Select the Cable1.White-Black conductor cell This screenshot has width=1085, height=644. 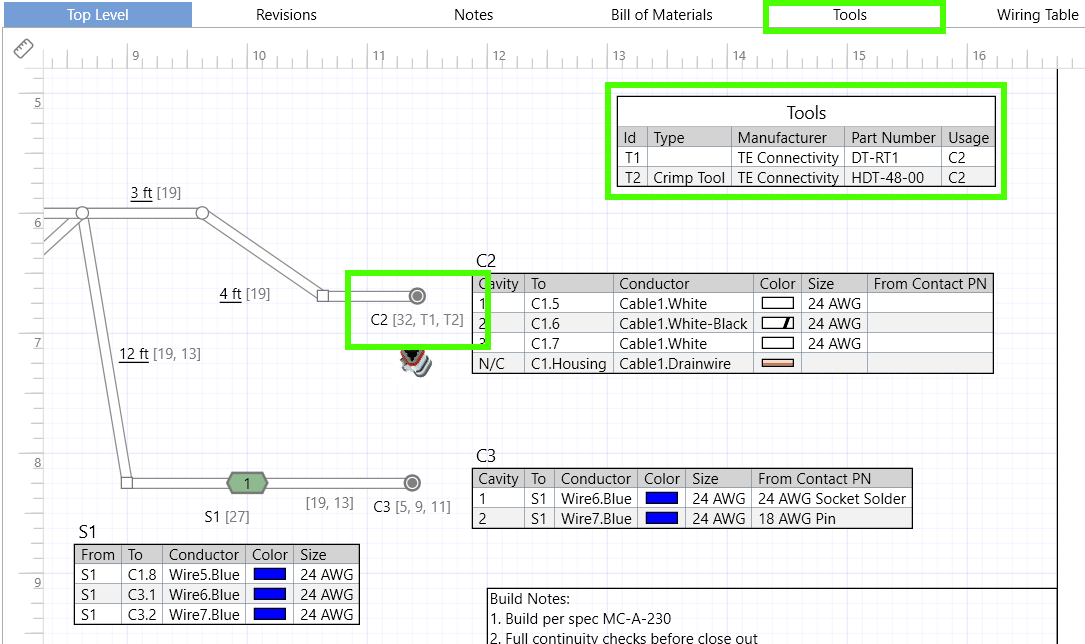click(683, 324)
